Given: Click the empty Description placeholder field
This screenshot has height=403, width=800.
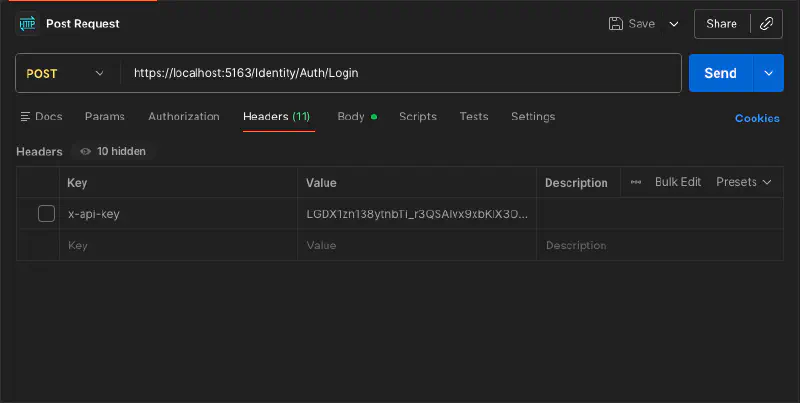Looking at the screenshot, I should pyautogui.click(x=660, y=245).
